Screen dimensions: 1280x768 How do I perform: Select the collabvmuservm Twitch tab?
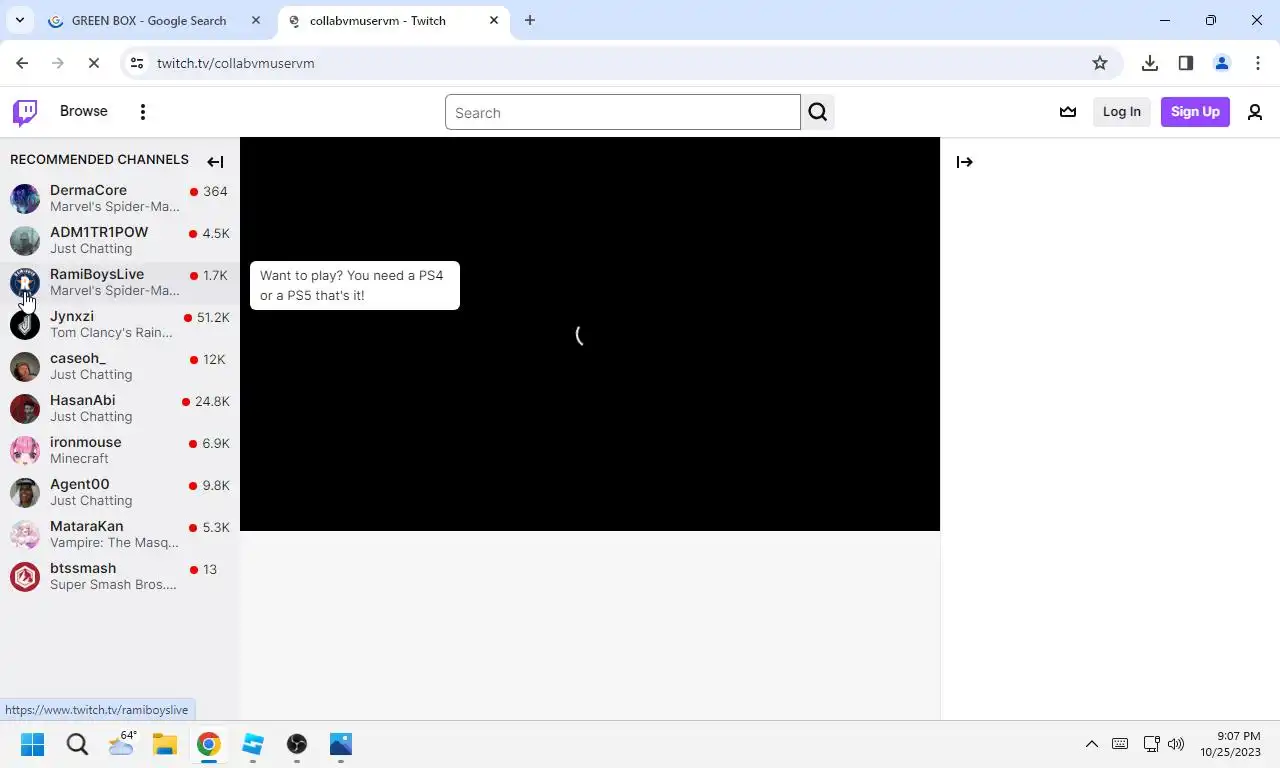coord(392,20)
